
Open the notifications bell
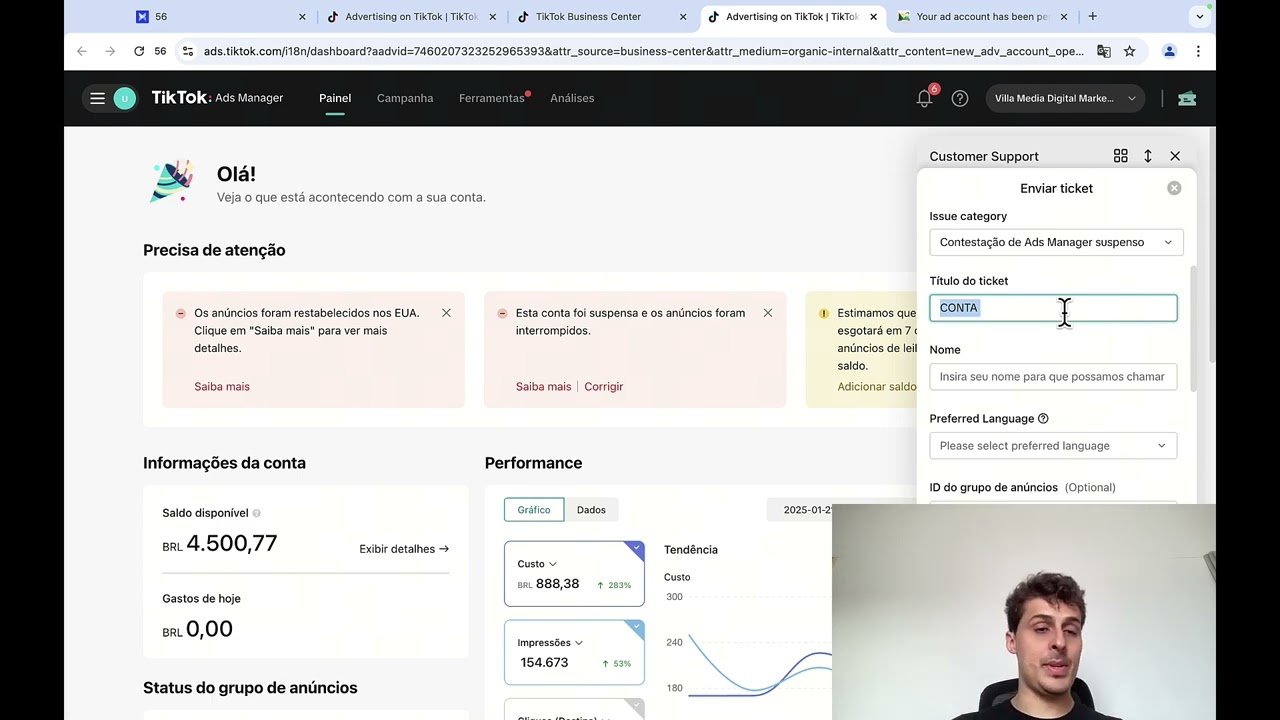925,98
